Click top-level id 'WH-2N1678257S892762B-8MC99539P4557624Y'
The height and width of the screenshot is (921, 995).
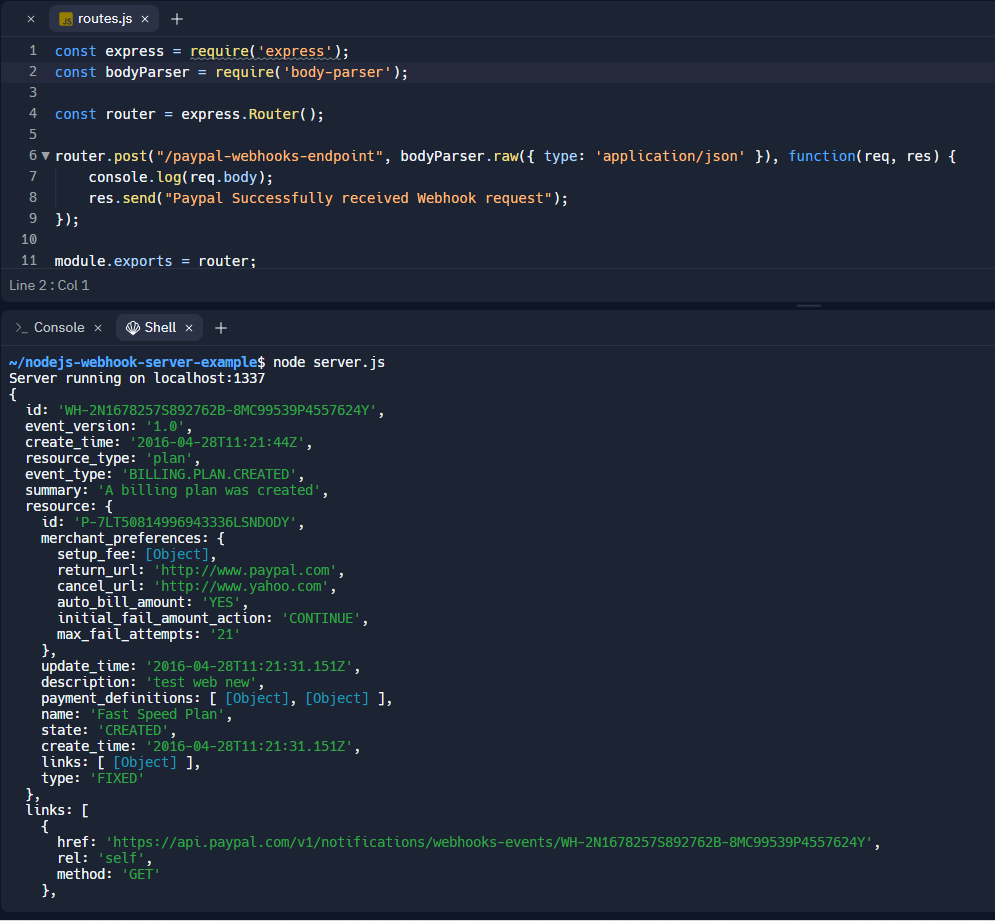tap(217, 410)
